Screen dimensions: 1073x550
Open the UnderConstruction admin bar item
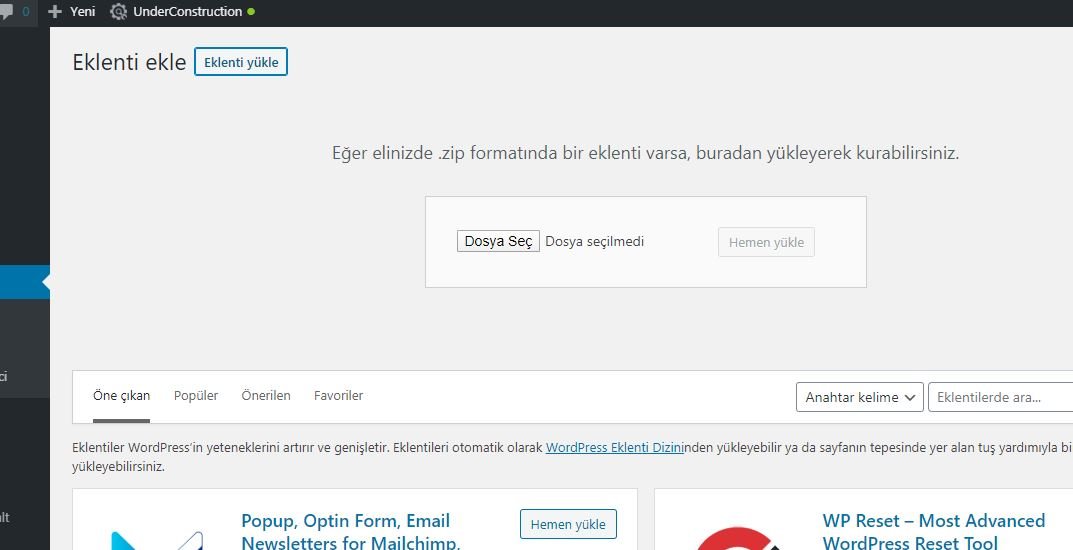pos(182,12)
